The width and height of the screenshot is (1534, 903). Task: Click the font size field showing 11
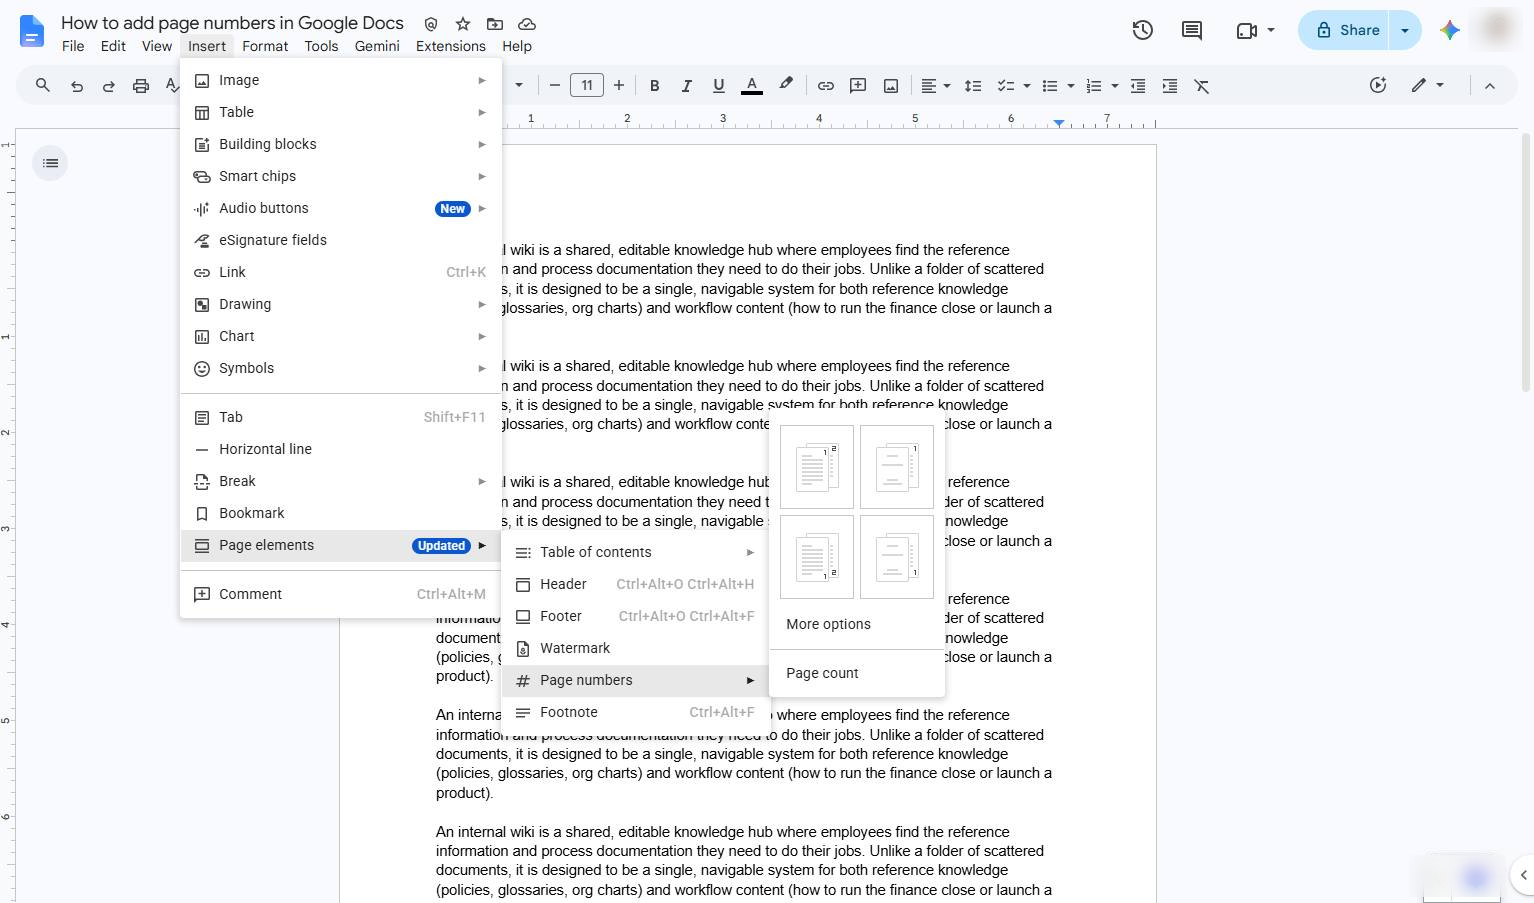pos(587,86)
